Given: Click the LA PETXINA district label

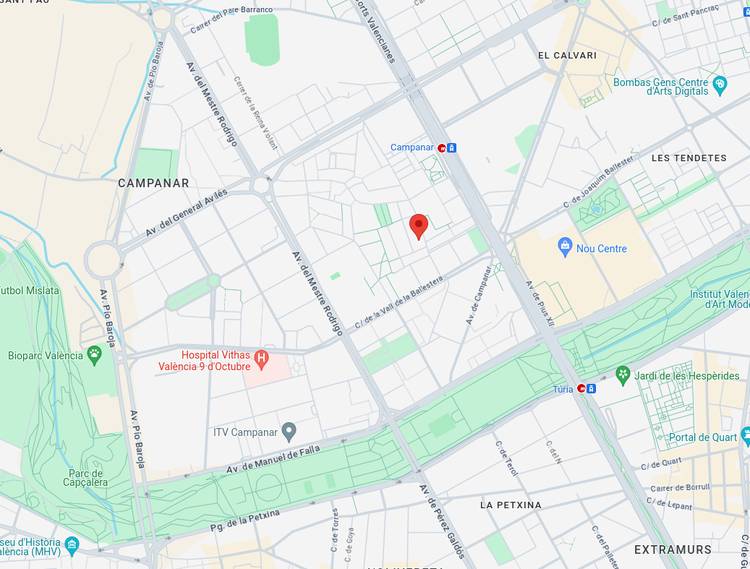Looking at the screenshot, I should pos(511,505).
